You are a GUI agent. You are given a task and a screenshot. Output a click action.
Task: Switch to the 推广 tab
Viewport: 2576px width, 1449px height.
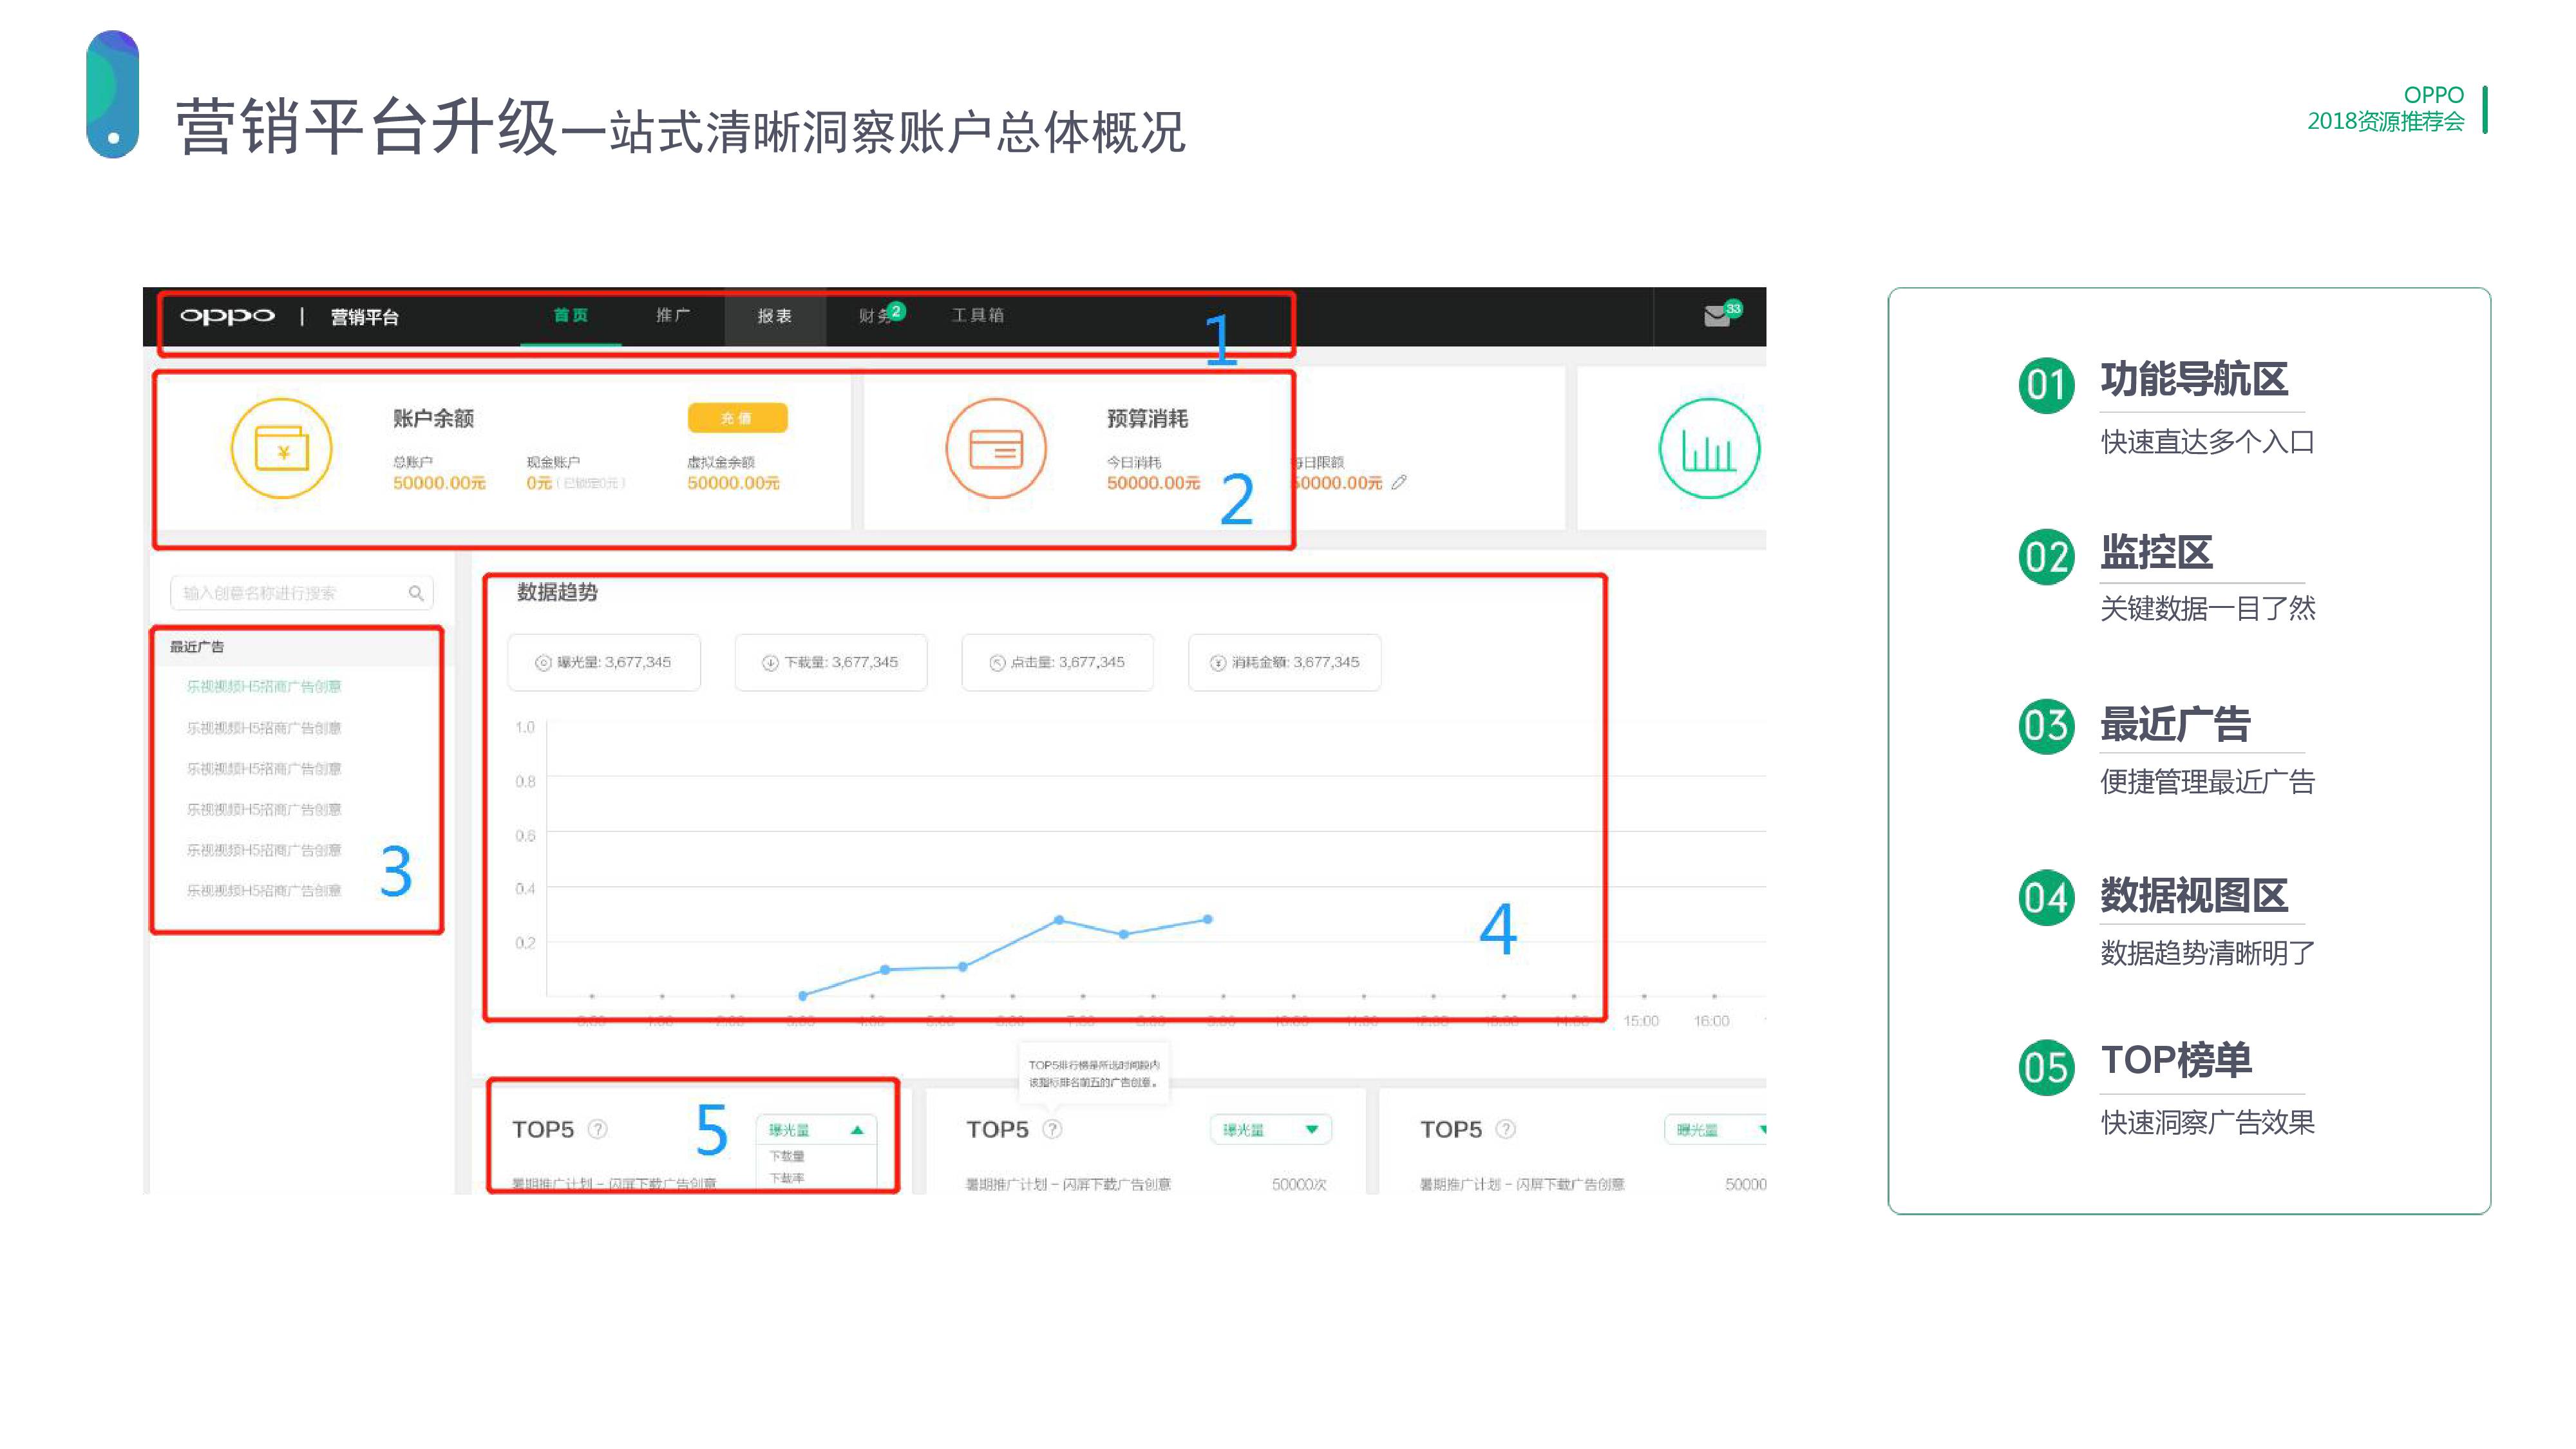coord(672,316)
